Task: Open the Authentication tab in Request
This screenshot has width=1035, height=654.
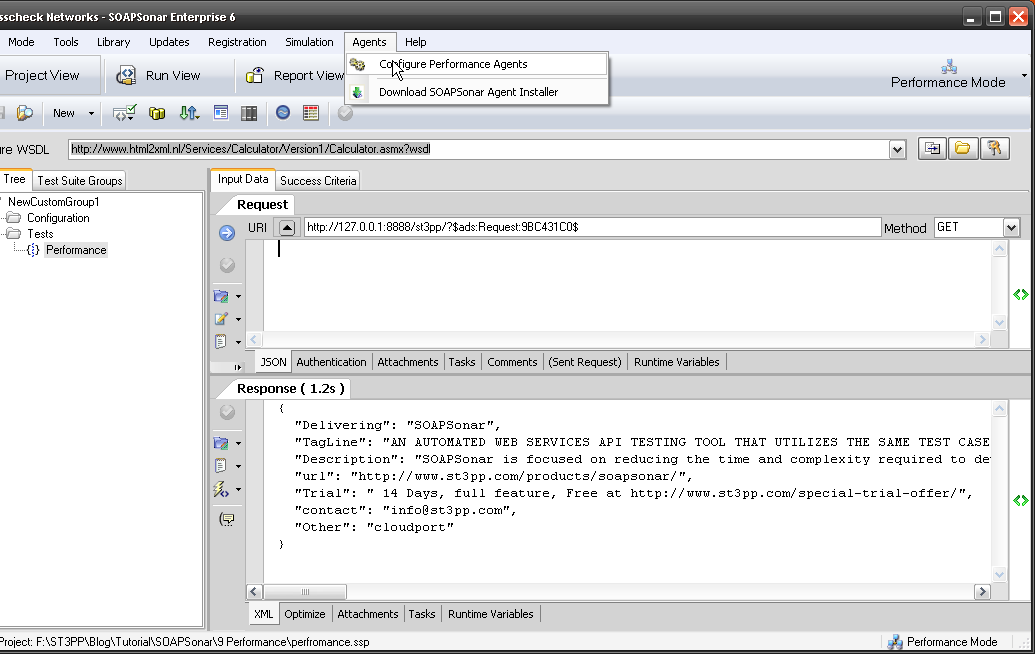Action: pos(331,362)
